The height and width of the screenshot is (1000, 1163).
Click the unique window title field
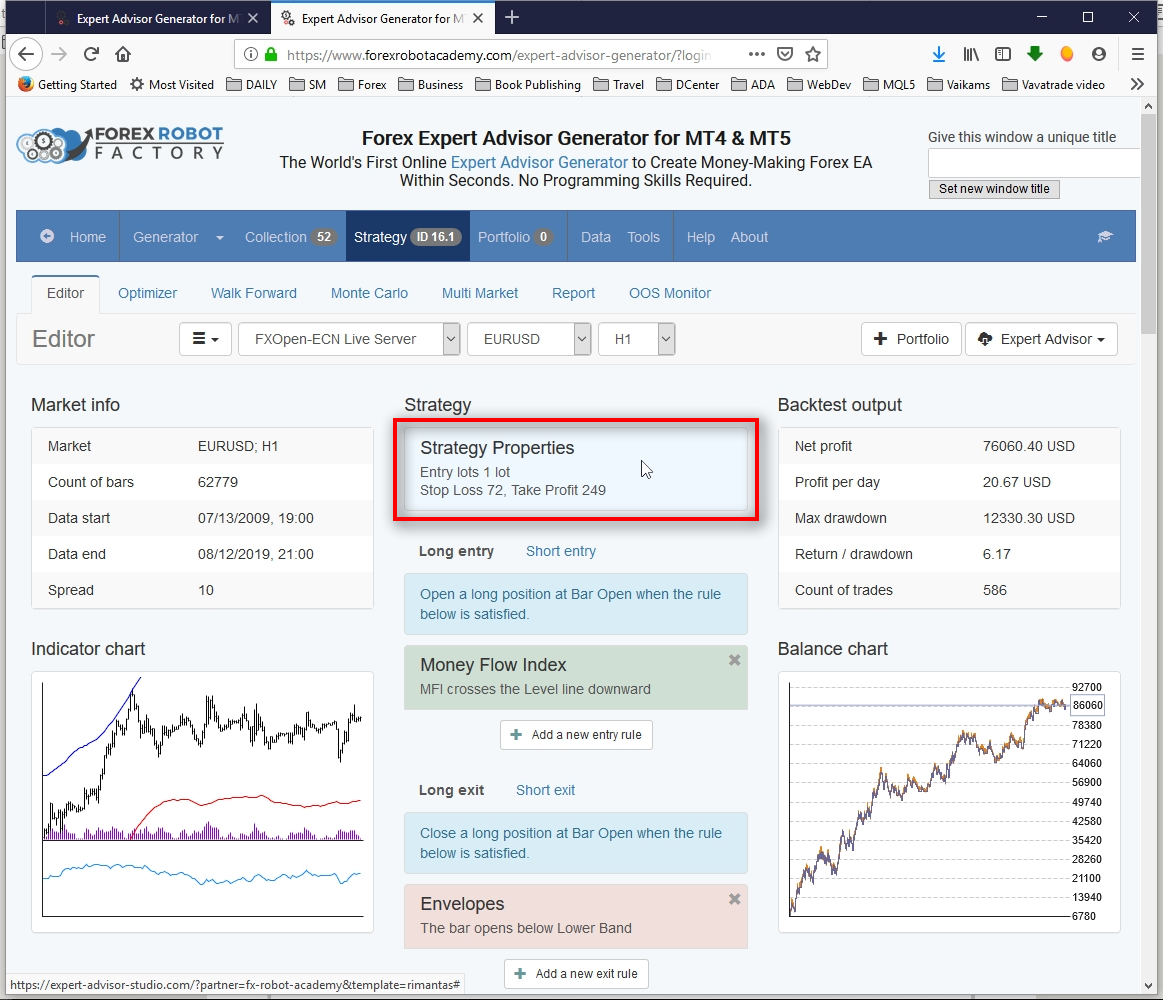tap(1033, 163)
